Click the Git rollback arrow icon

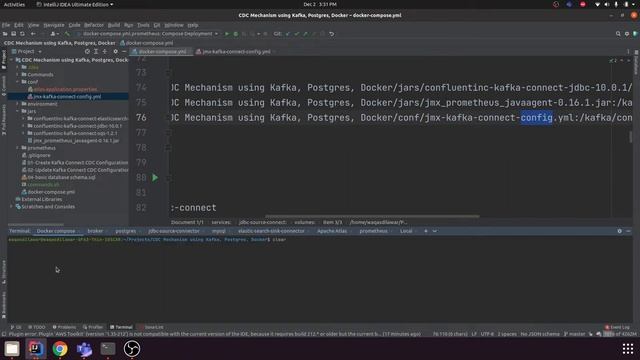(x=331, y=34)
